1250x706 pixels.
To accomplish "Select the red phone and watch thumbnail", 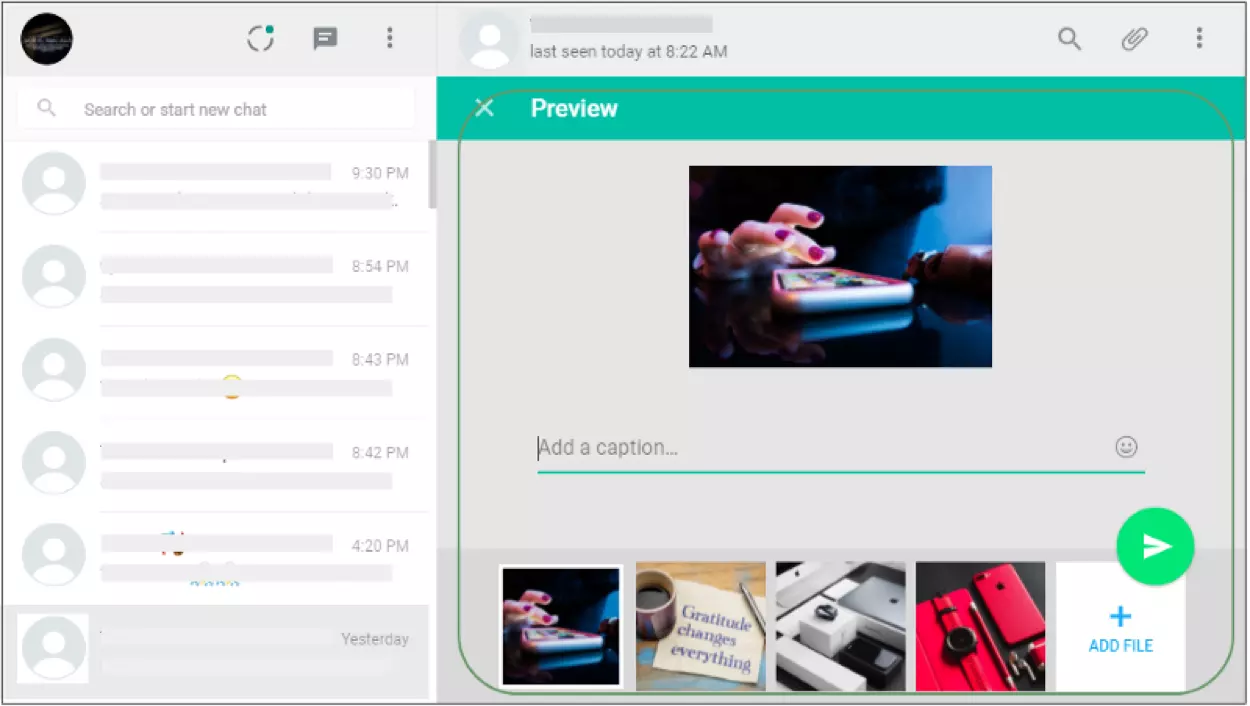I will [980, 626].
